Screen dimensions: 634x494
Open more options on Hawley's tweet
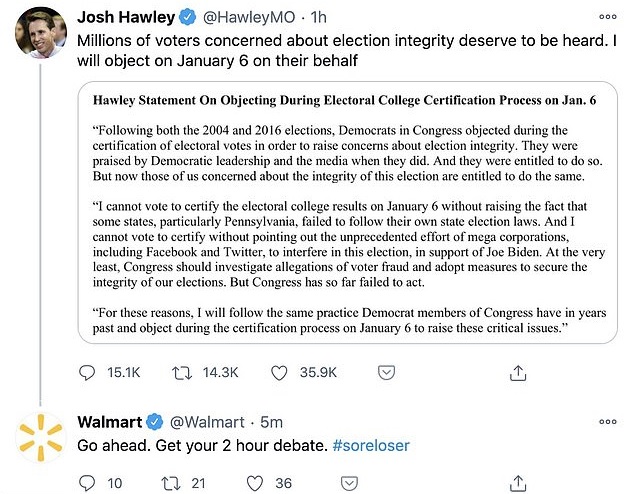(608, 18)
